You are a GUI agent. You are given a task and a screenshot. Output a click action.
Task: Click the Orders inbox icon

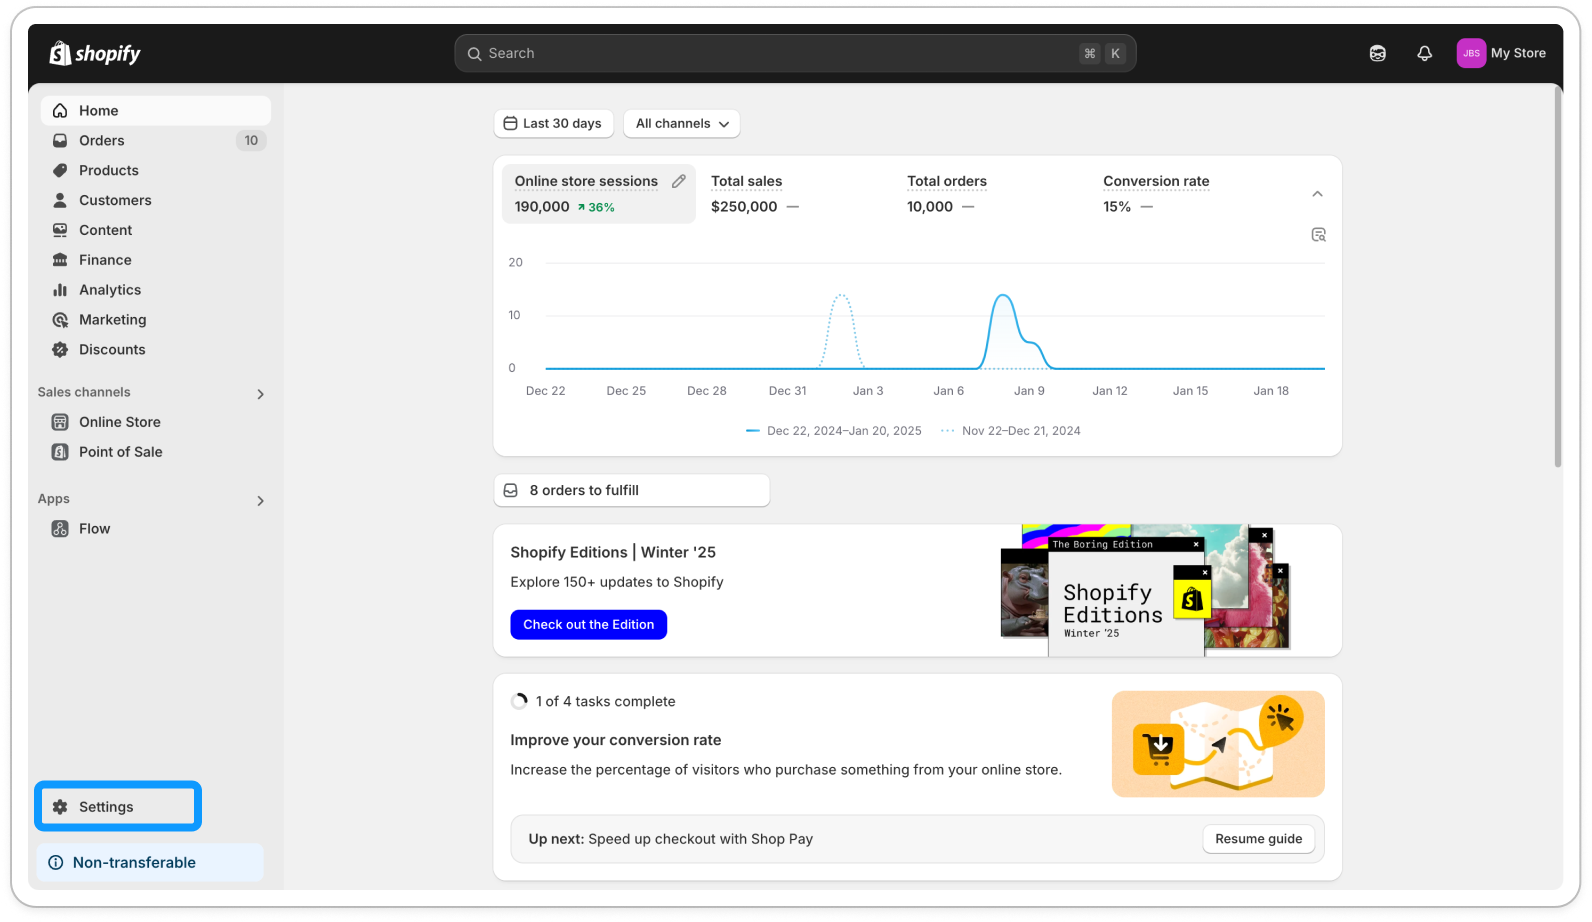[x=60, y=141]
